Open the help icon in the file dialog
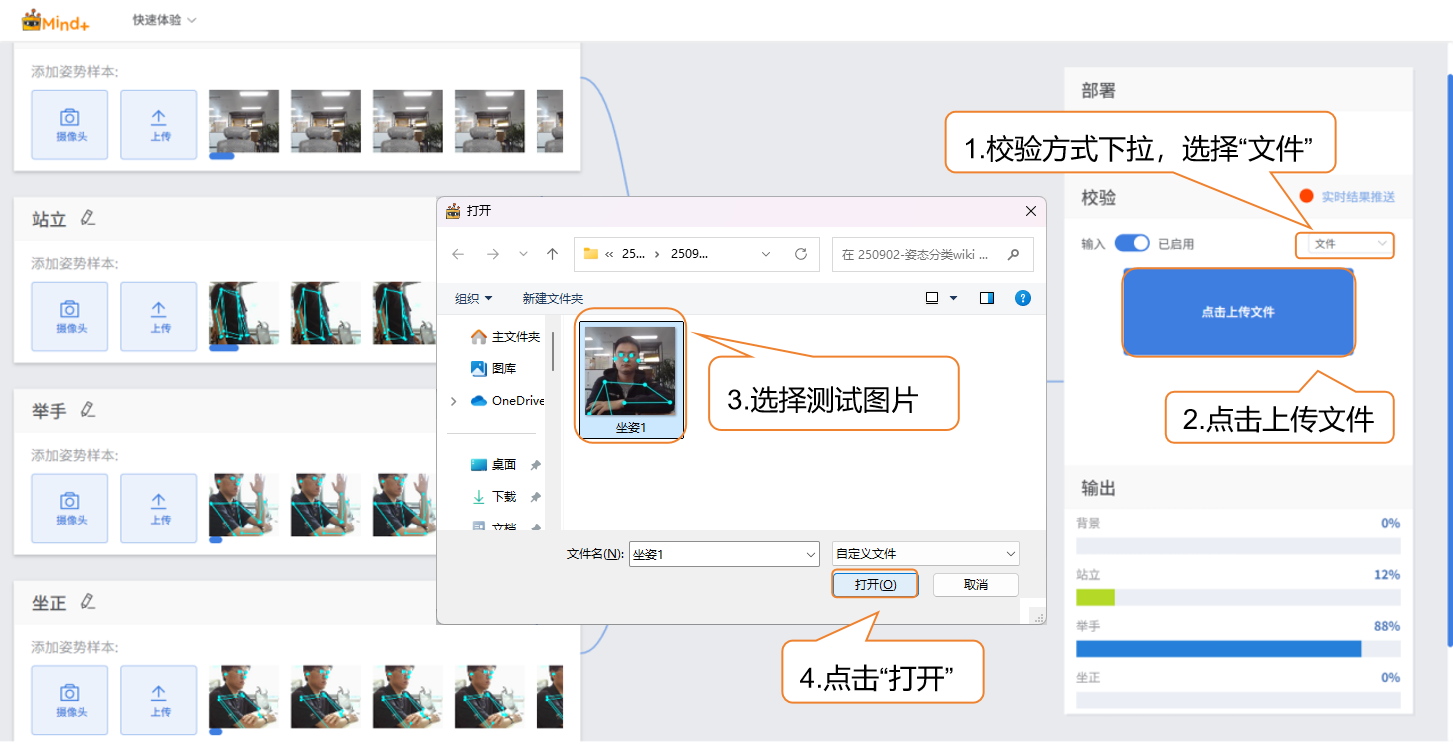 pyautogui.click(x=1022, y=298)
